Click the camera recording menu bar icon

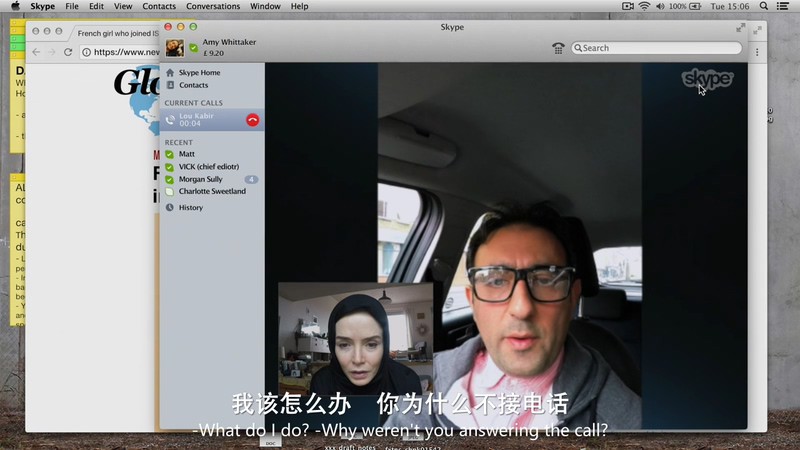coord(628,6)
